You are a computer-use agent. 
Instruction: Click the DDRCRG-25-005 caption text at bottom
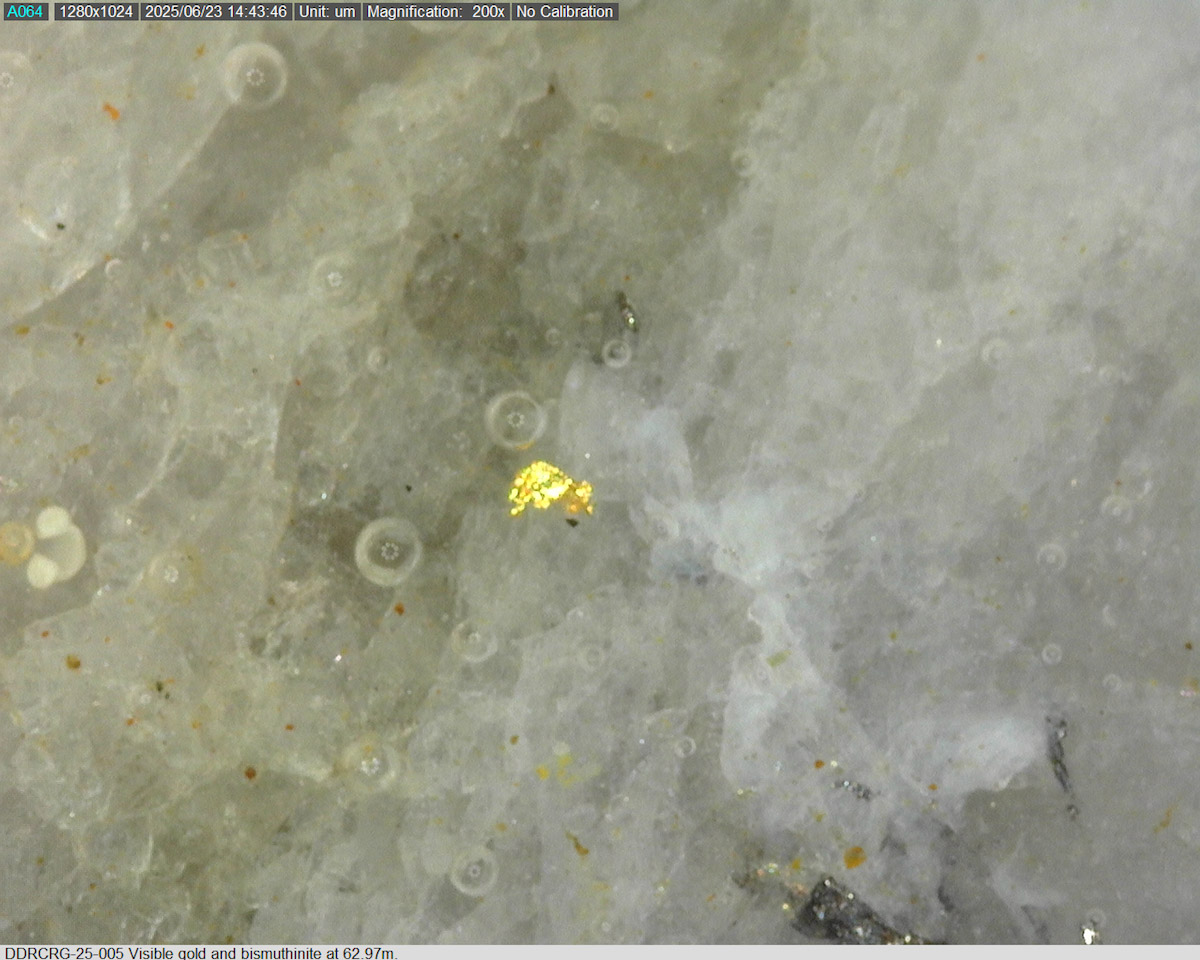click(x=201, y=952)
